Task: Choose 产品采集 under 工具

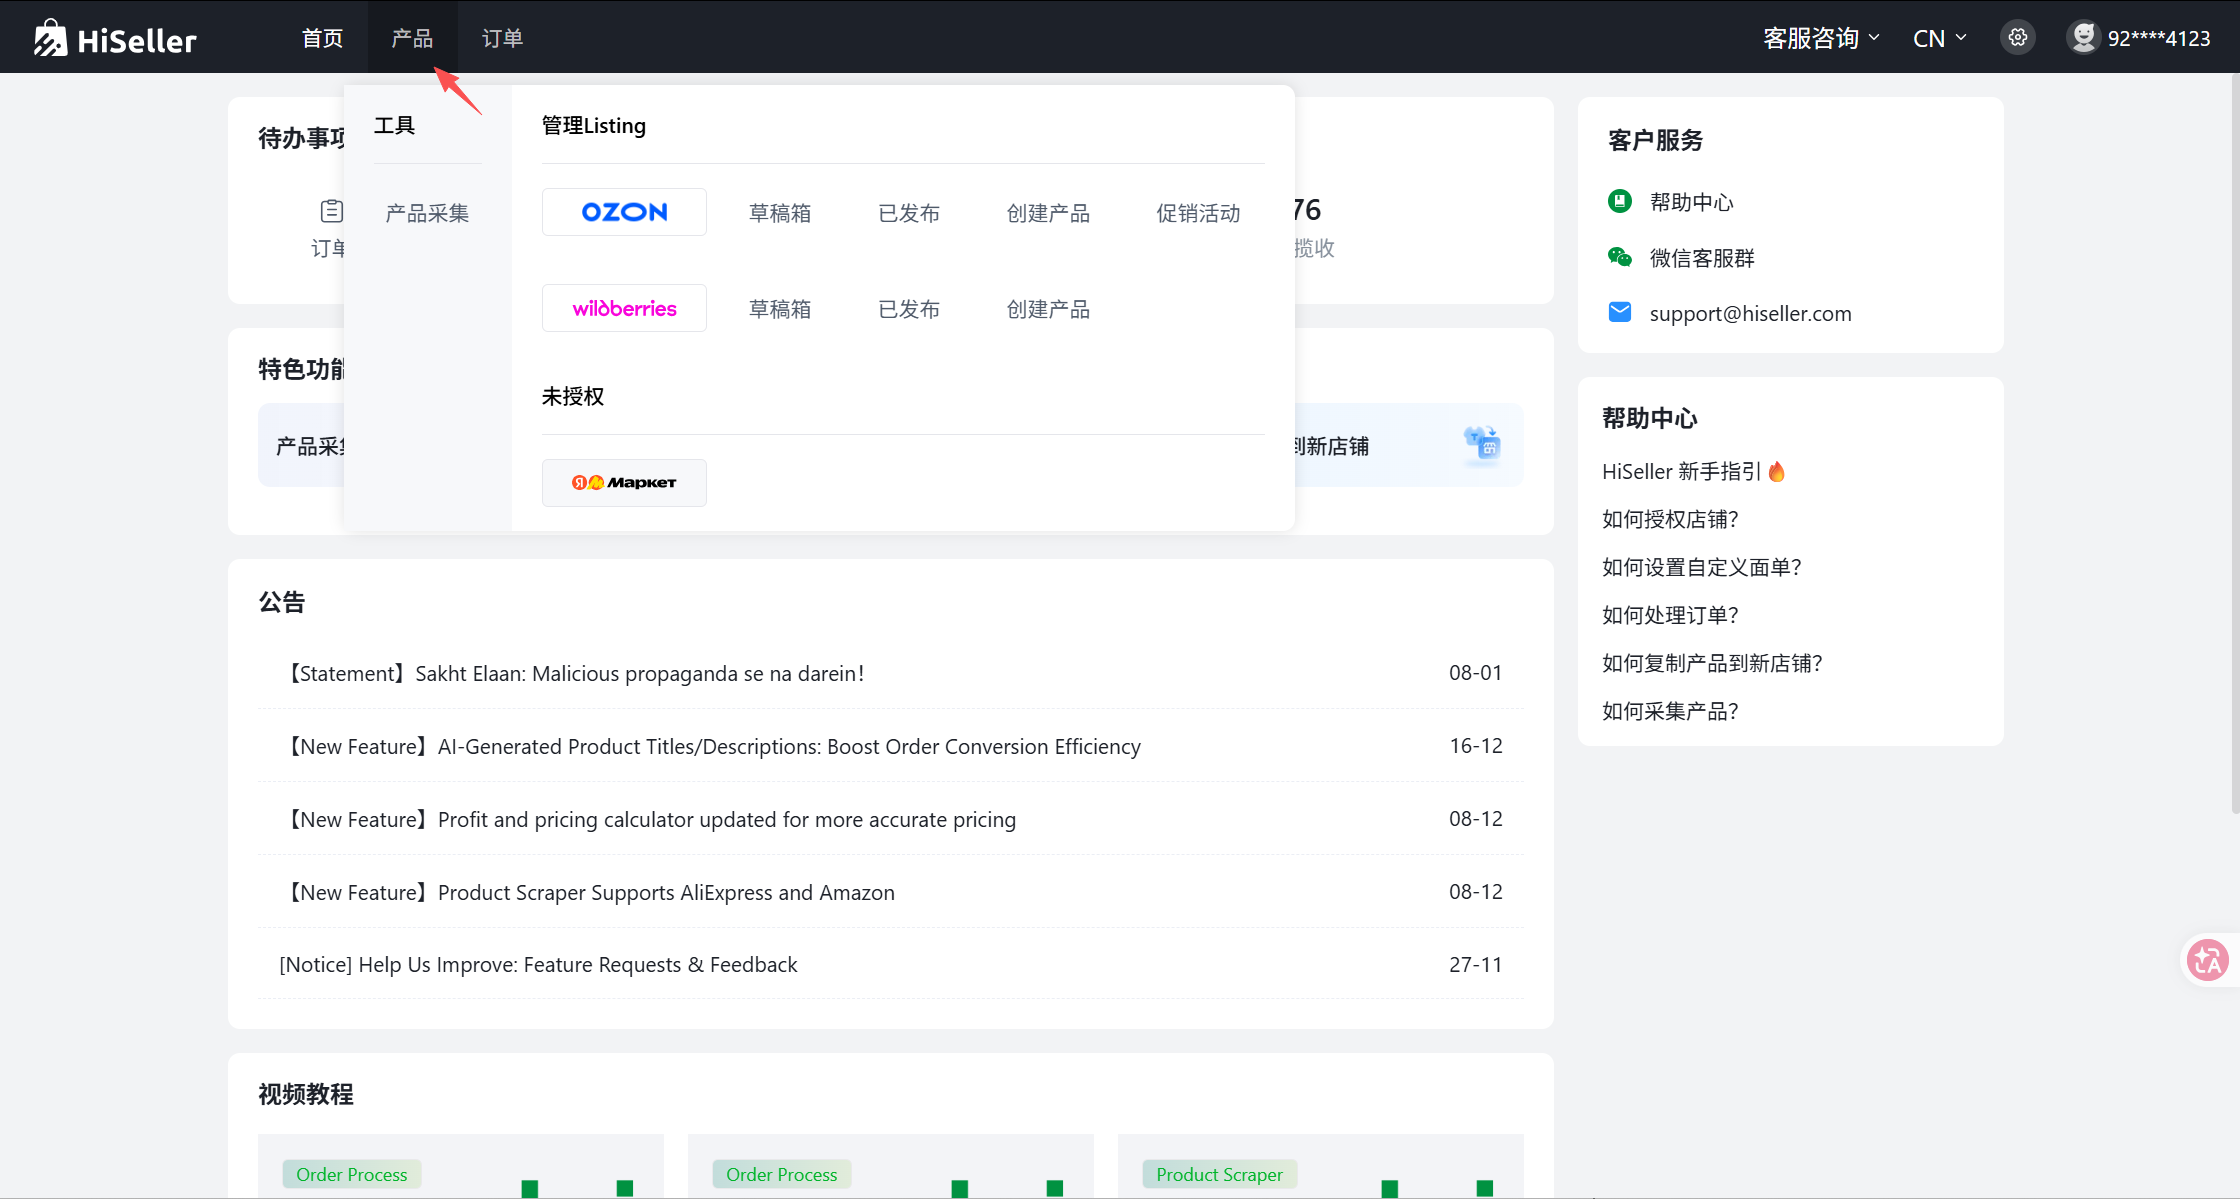Action: 427,213
